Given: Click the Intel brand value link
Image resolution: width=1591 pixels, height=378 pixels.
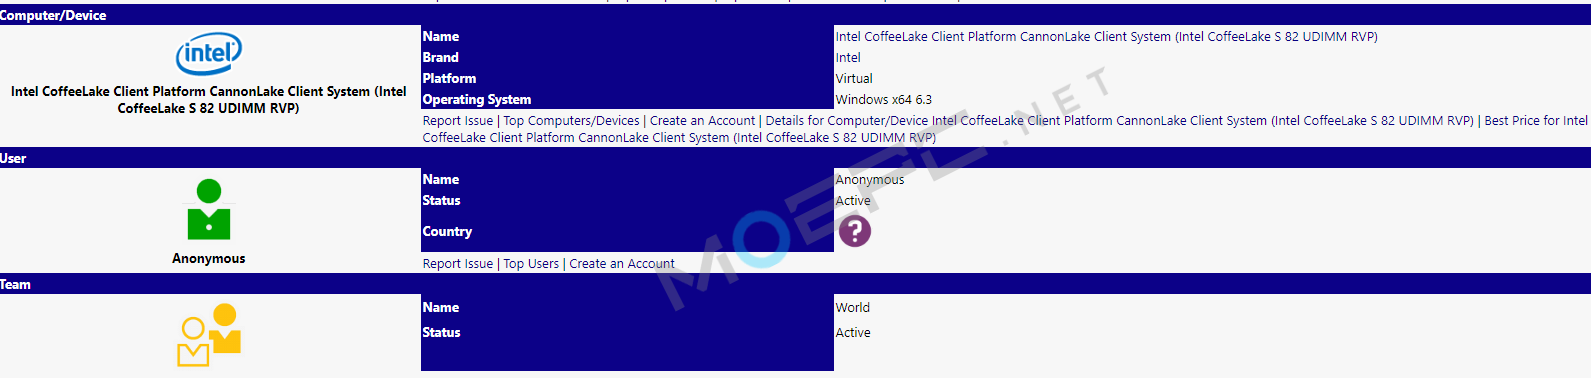Looking at the screenshot, I should coord(848,58).
